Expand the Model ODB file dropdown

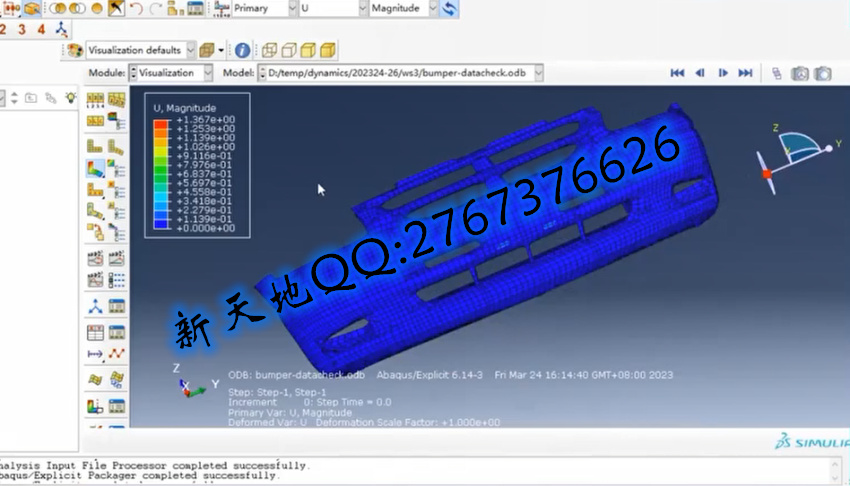click(401, 73)
